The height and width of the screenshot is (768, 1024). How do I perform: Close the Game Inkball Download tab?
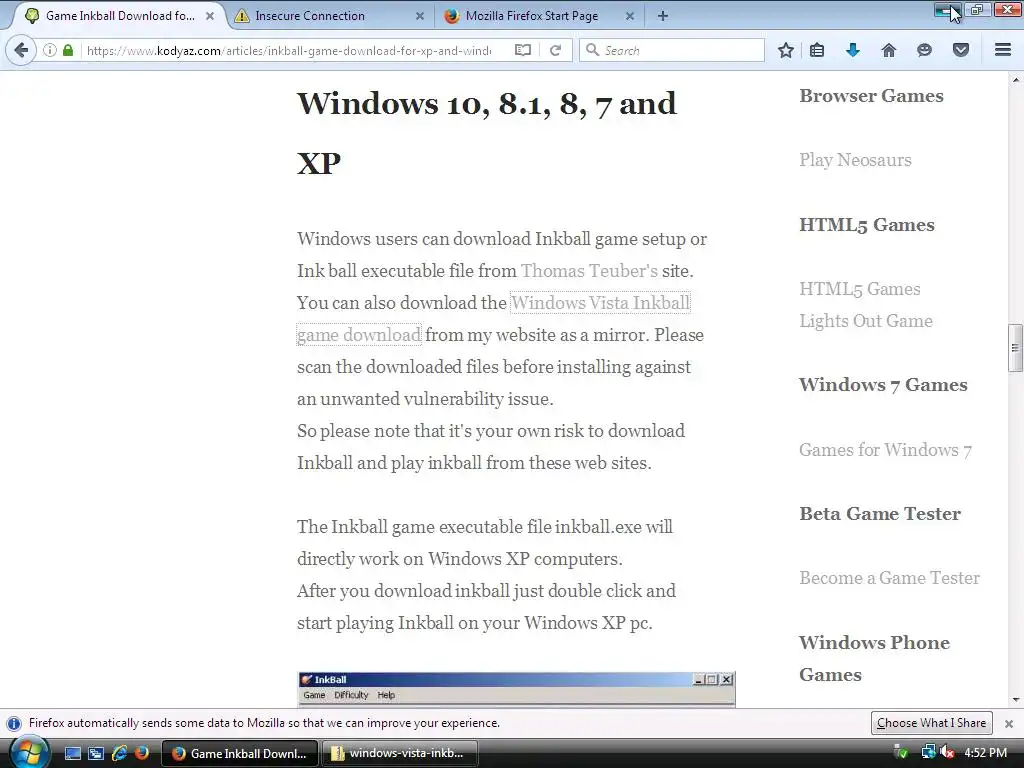pyautogui.click(x=210, y=16)
